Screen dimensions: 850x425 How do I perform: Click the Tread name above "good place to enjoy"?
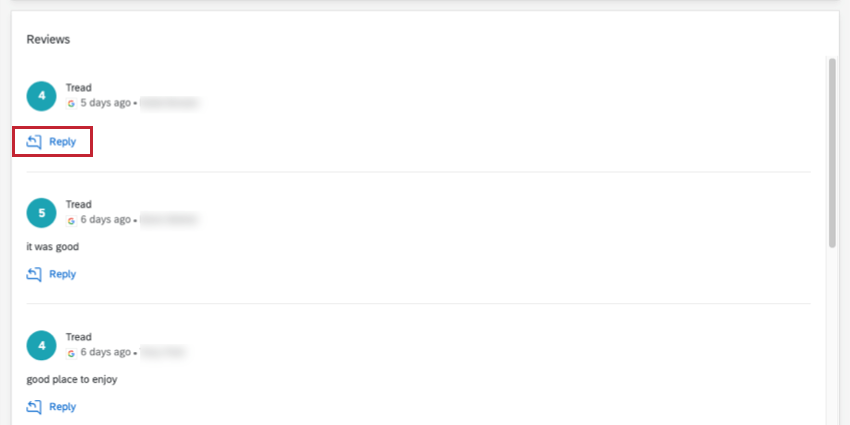coord(79,337)
